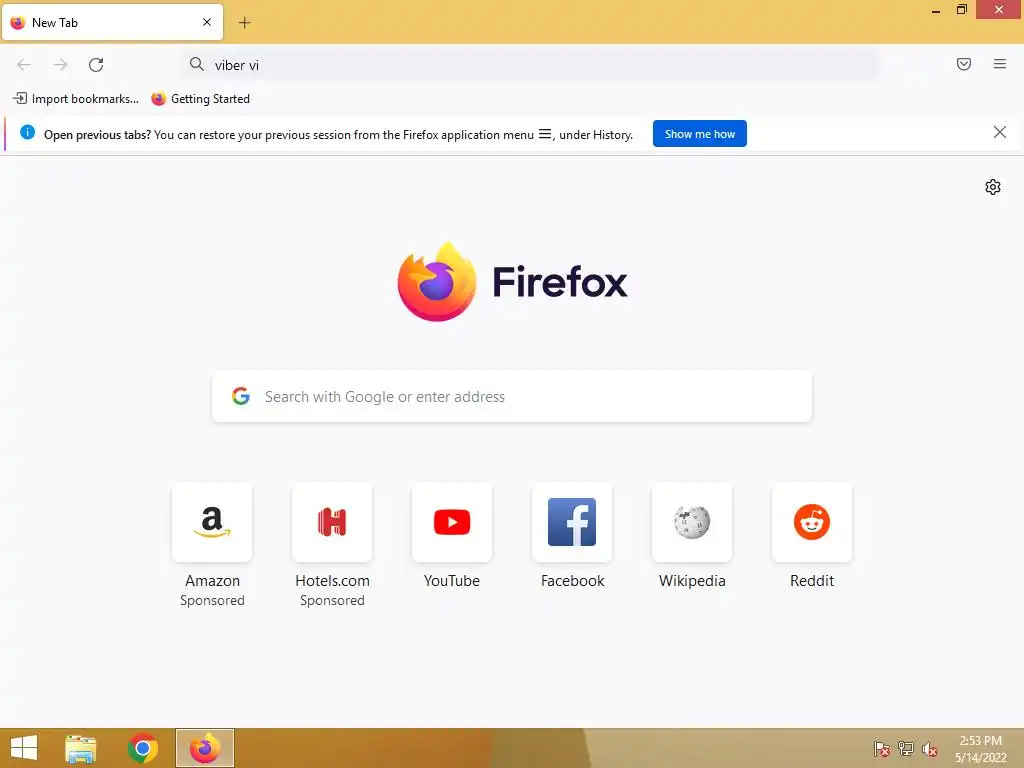Image resolution: width=1024 pixels, height=768 pixels.
Task: Click the Firefox taskbar button
Action: pos(204,748)
